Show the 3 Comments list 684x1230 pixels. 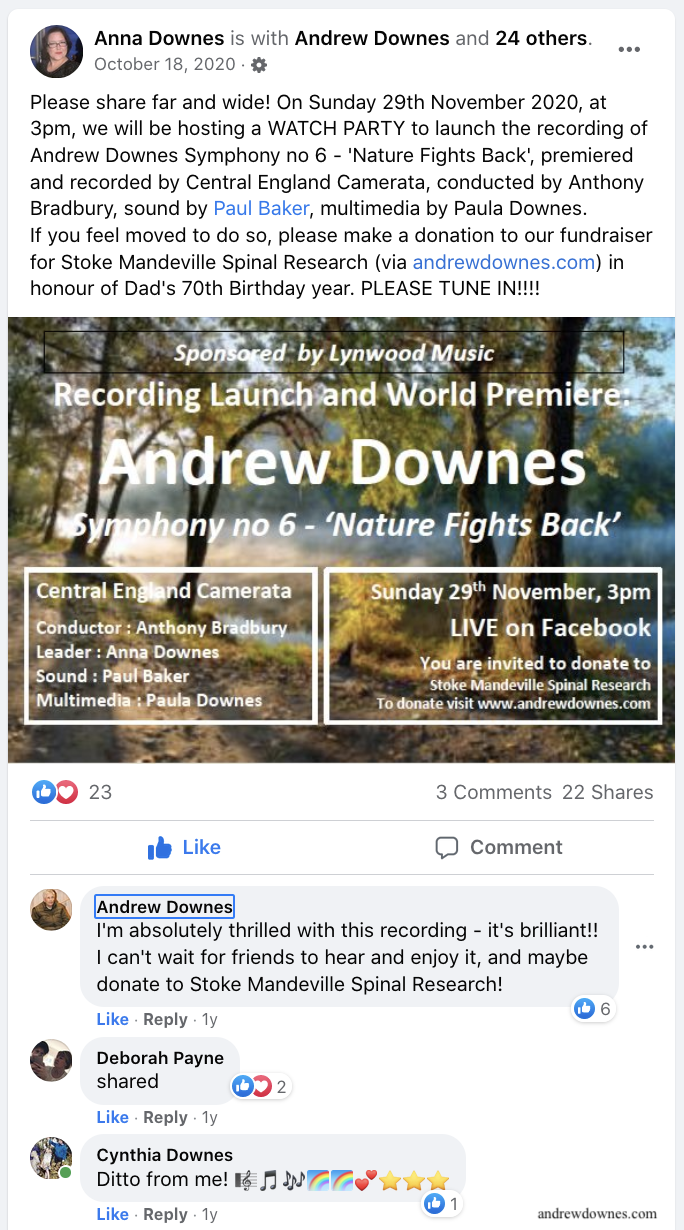pyautogui.click(x=493, y=792)
